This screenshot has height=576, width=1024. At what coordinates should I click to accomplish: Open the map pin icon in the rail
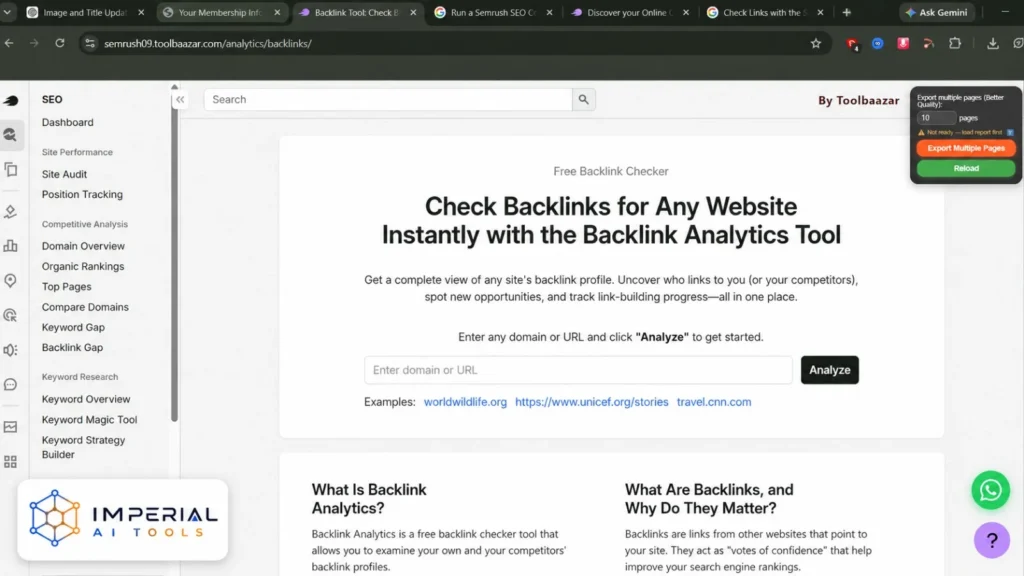[x=10, y=281]
